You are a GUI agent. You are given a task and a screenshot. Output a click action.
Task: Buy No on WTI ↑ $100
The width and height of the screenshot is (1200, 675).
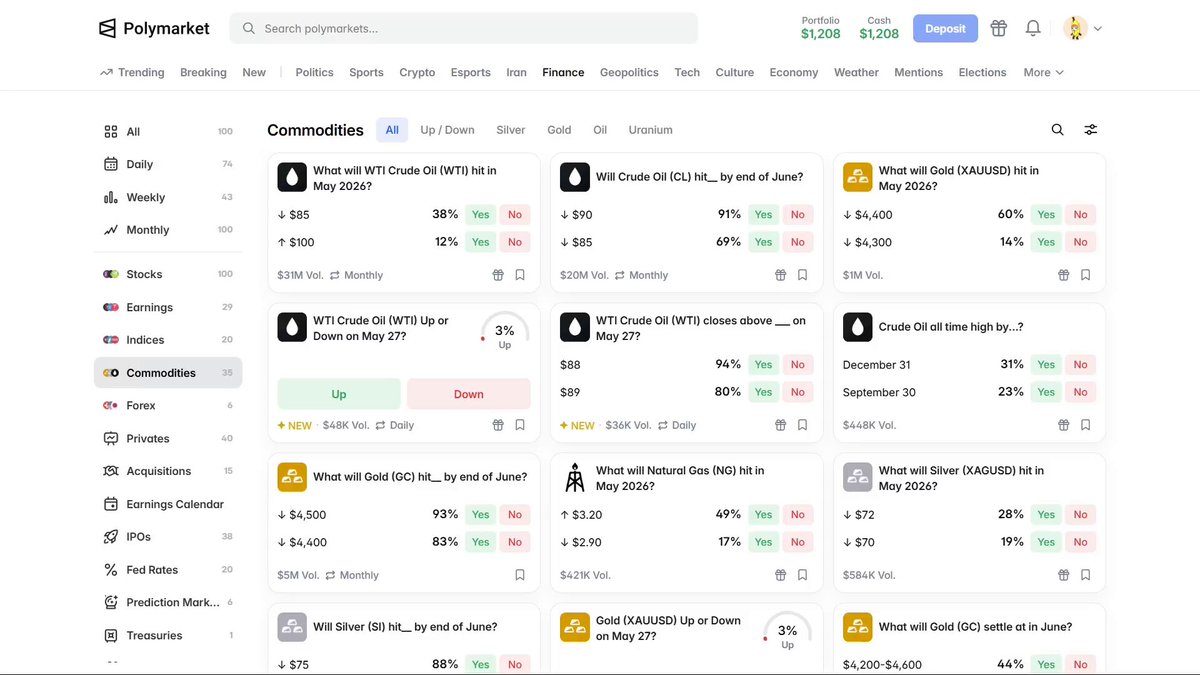(x=514, y=242)
